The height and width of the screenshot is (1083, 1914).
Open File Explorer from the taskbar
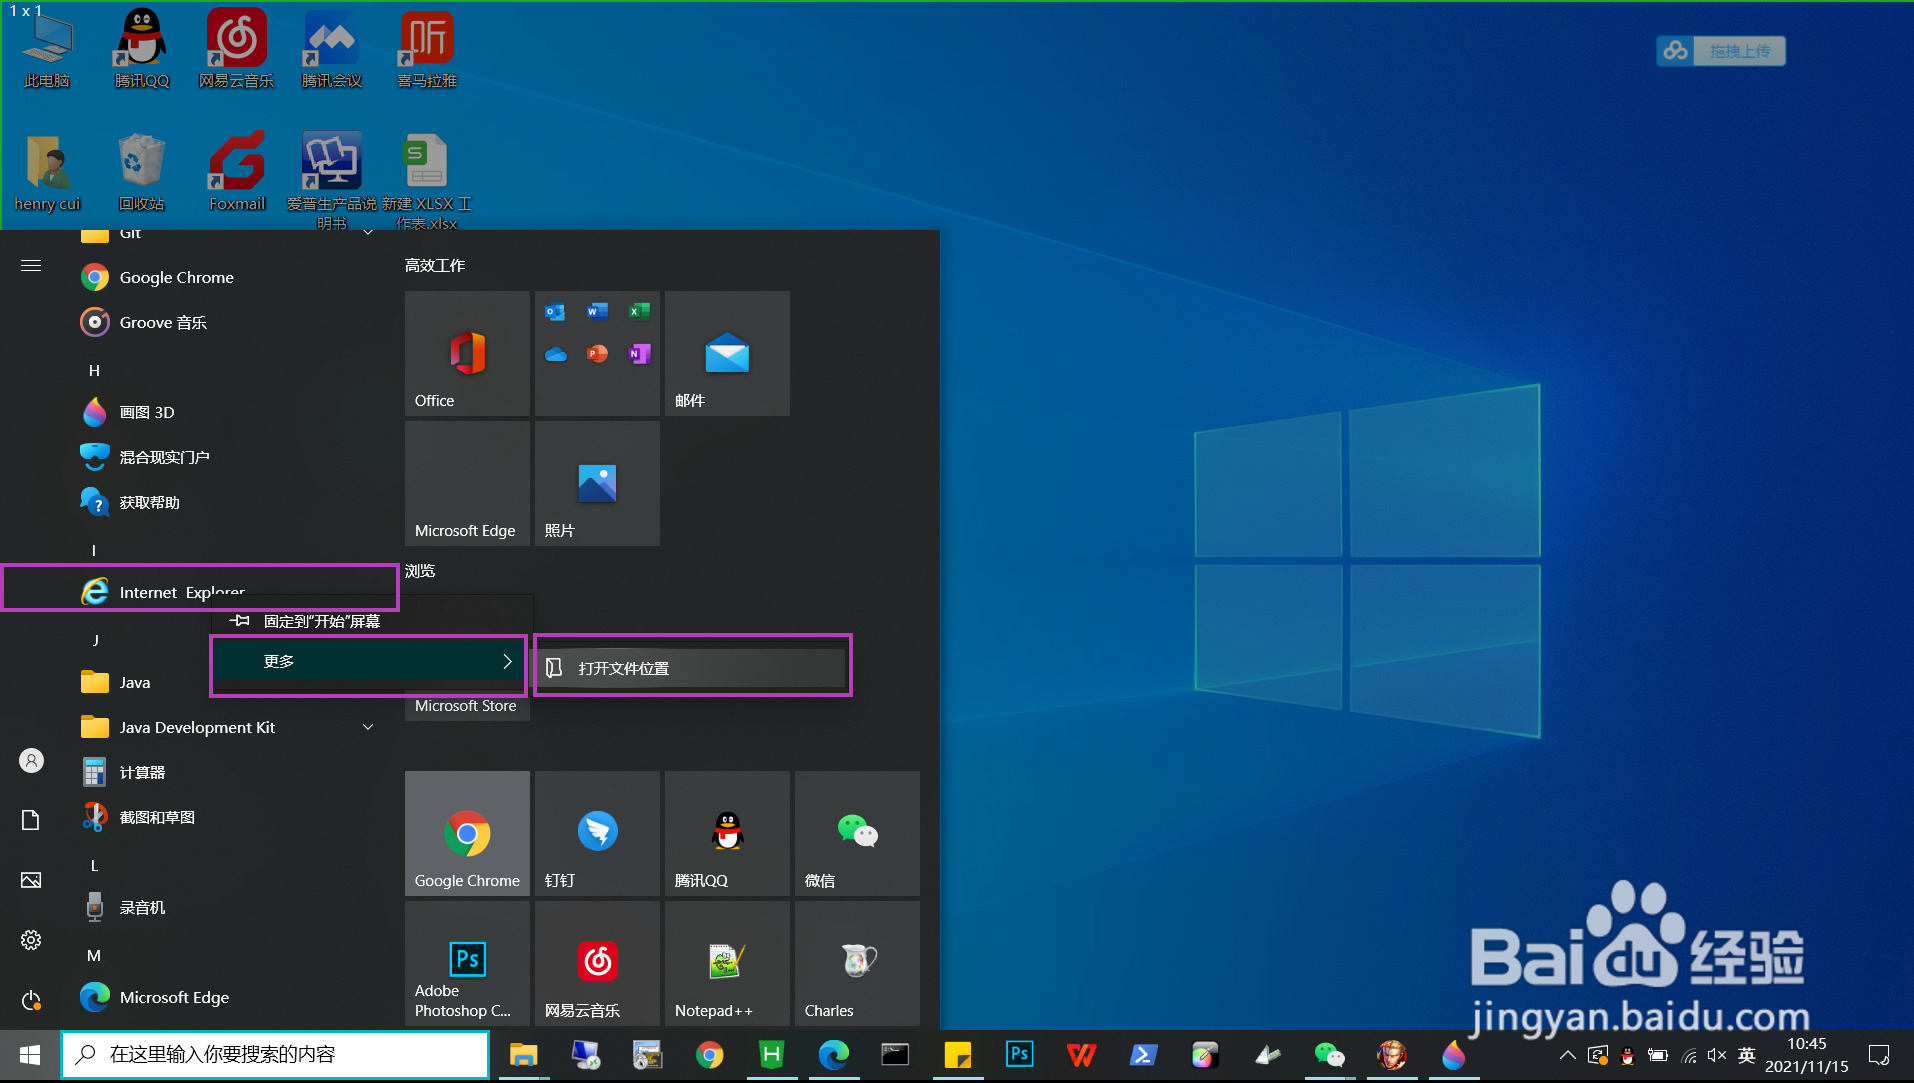[x=523, y=1055]
